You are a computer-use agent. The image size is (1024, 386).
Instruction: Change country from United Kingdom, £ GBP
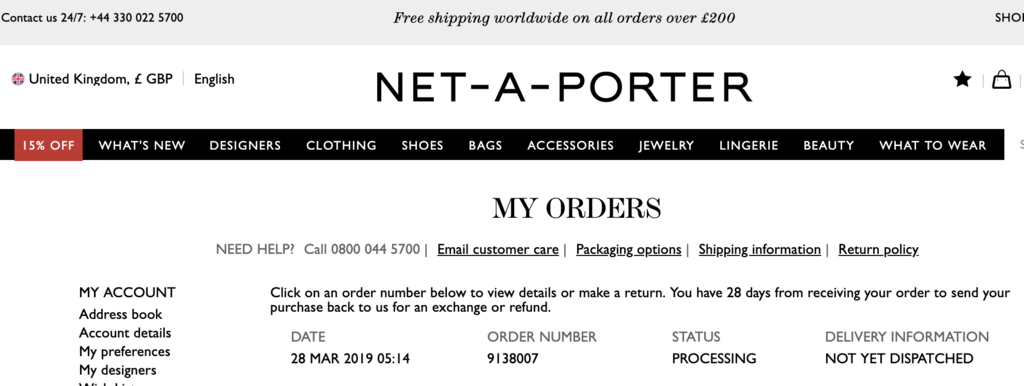pyautogui.click(x=101, y=80)
